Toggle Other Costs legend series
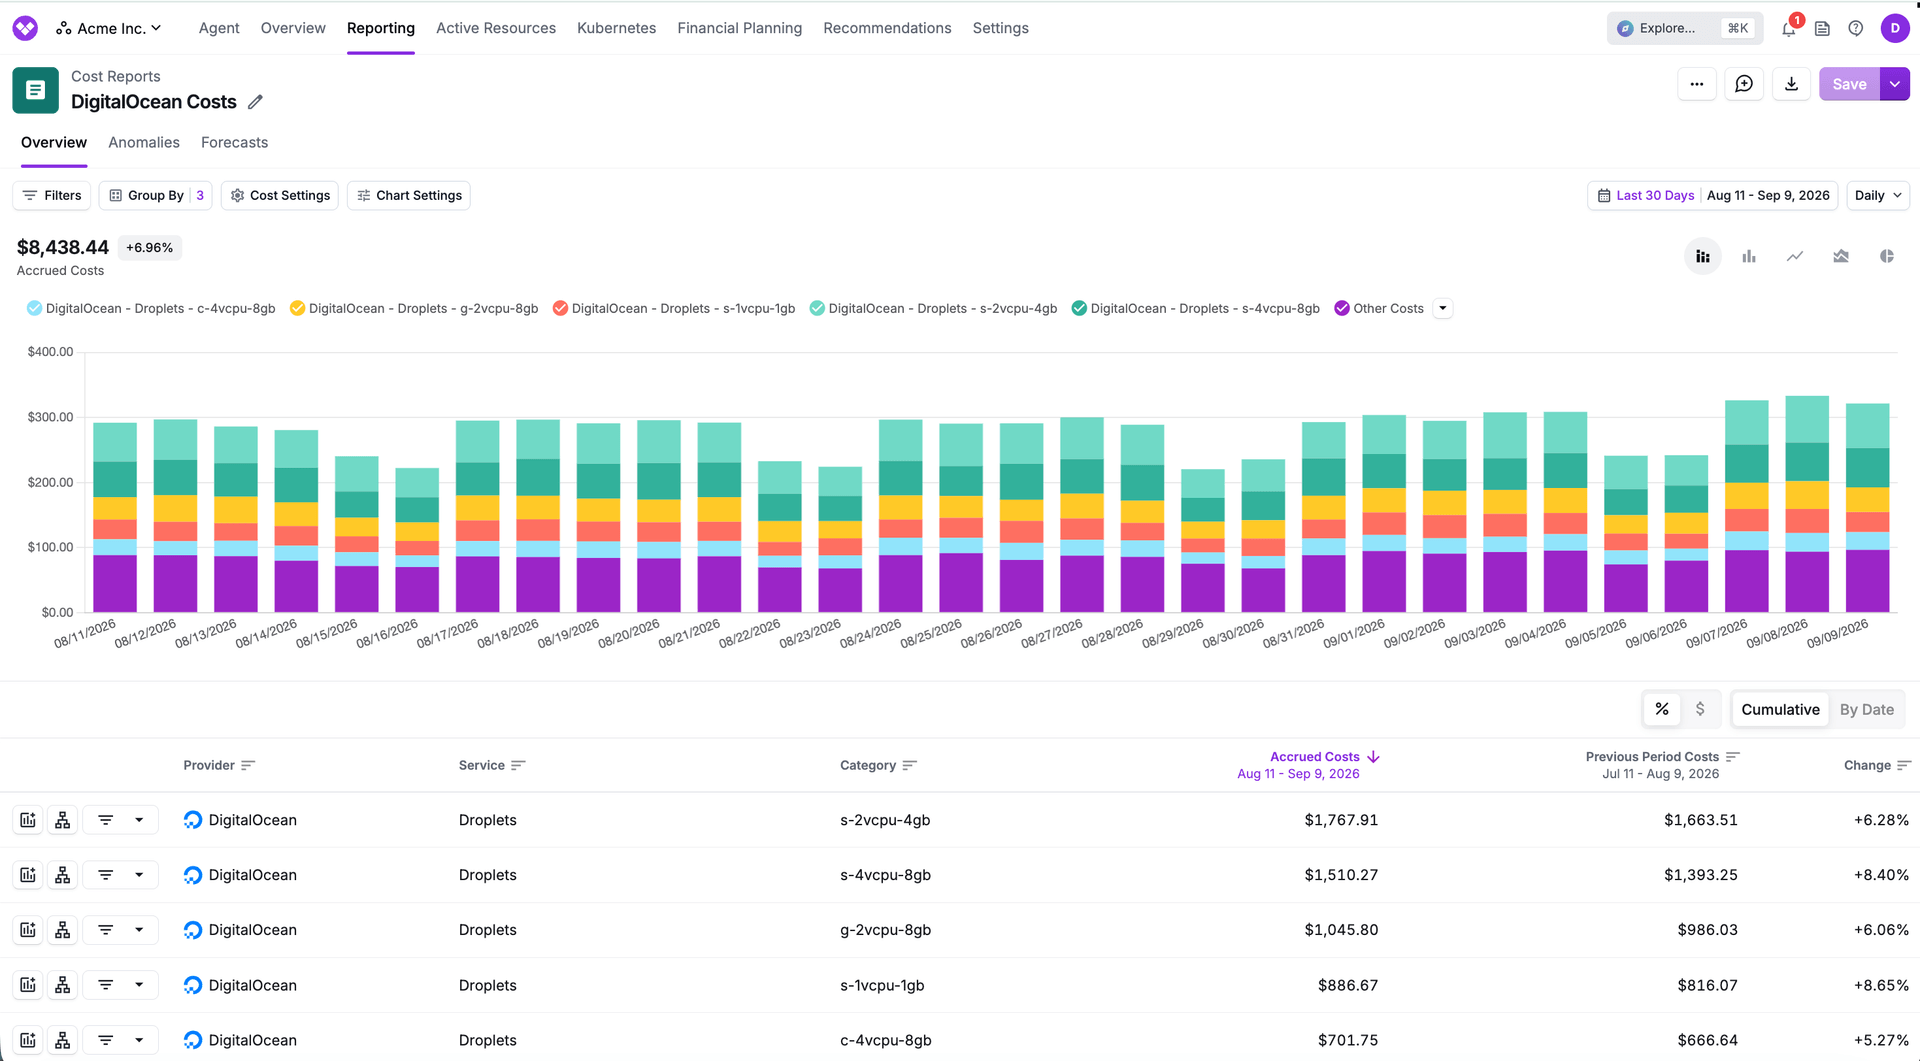1920x1061 pixels. 1379,308
